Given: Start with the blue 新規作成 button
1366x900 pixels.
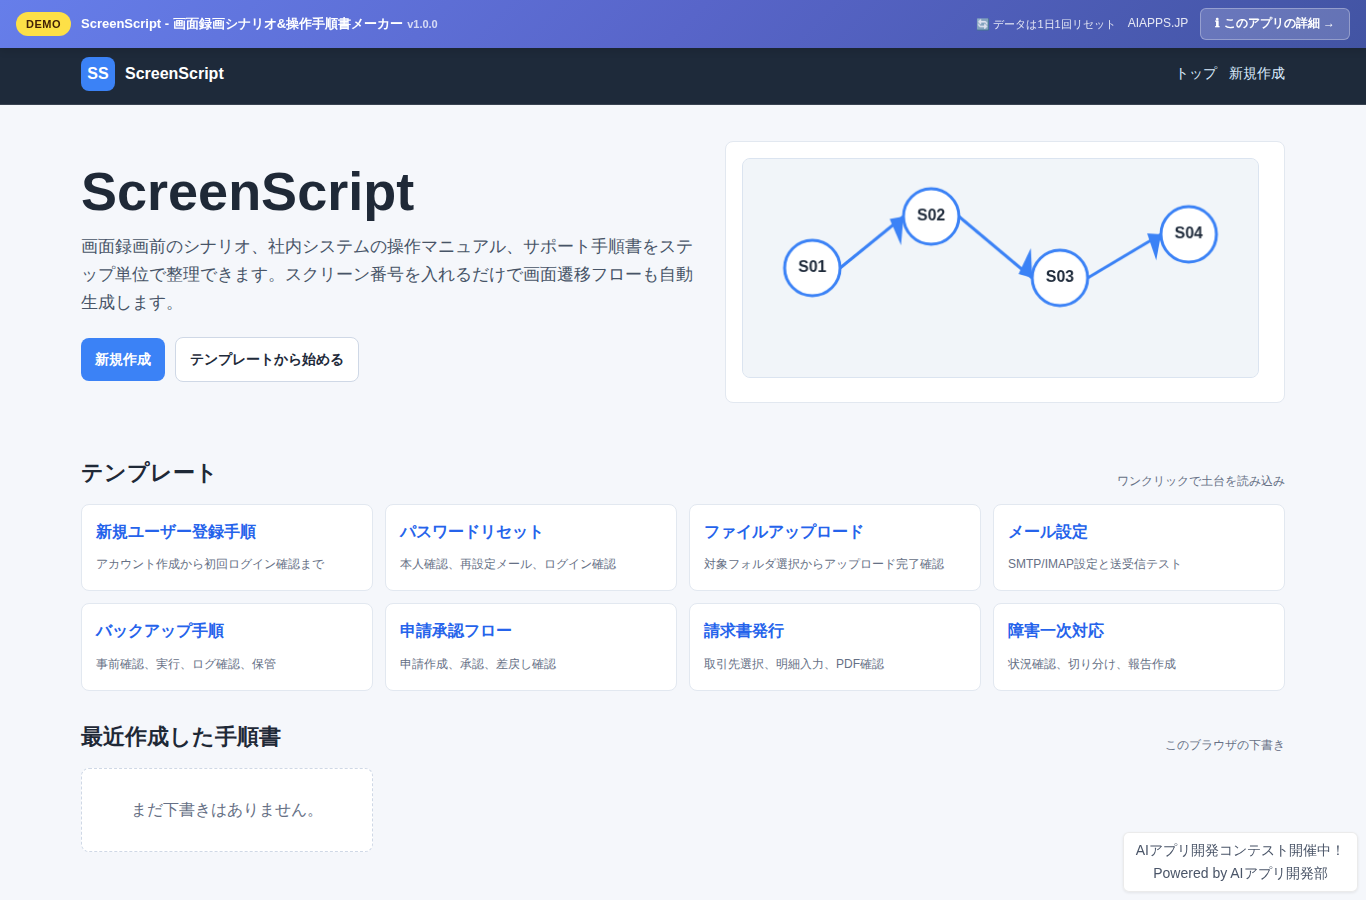Looking at the screenshot, I should click(x=123, y=359).
